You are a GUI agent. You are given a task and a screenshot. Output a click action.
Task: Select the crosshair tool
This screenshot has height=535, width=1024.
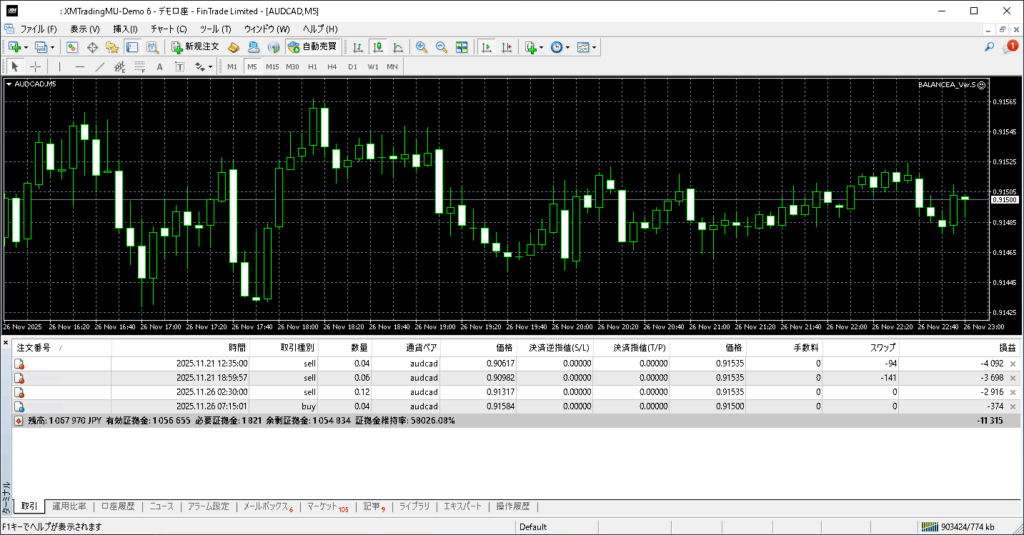click(35, 67)
